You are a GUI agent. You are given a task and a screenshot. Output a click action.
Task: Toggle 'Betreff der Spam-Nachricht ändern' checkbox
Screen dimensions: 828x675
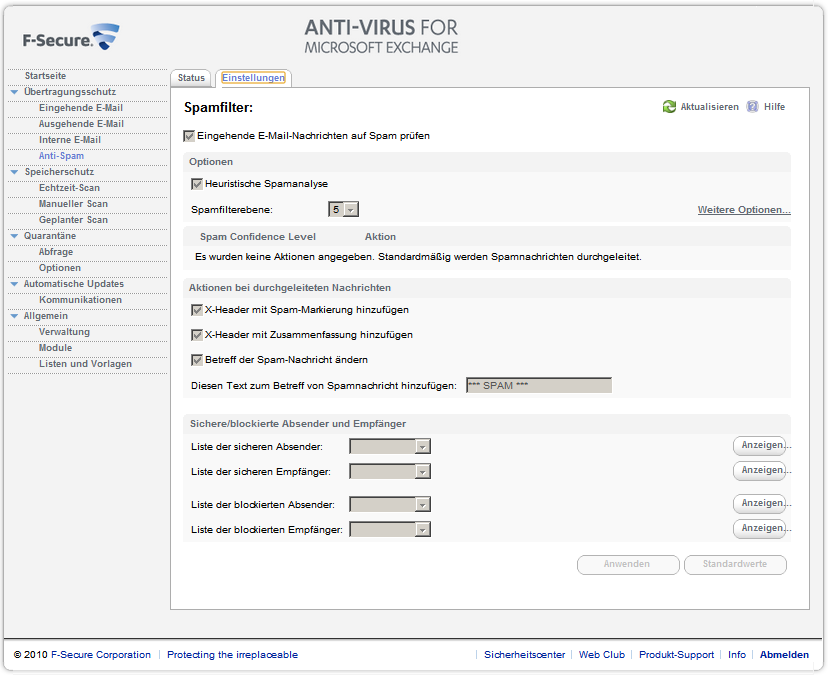197,360
